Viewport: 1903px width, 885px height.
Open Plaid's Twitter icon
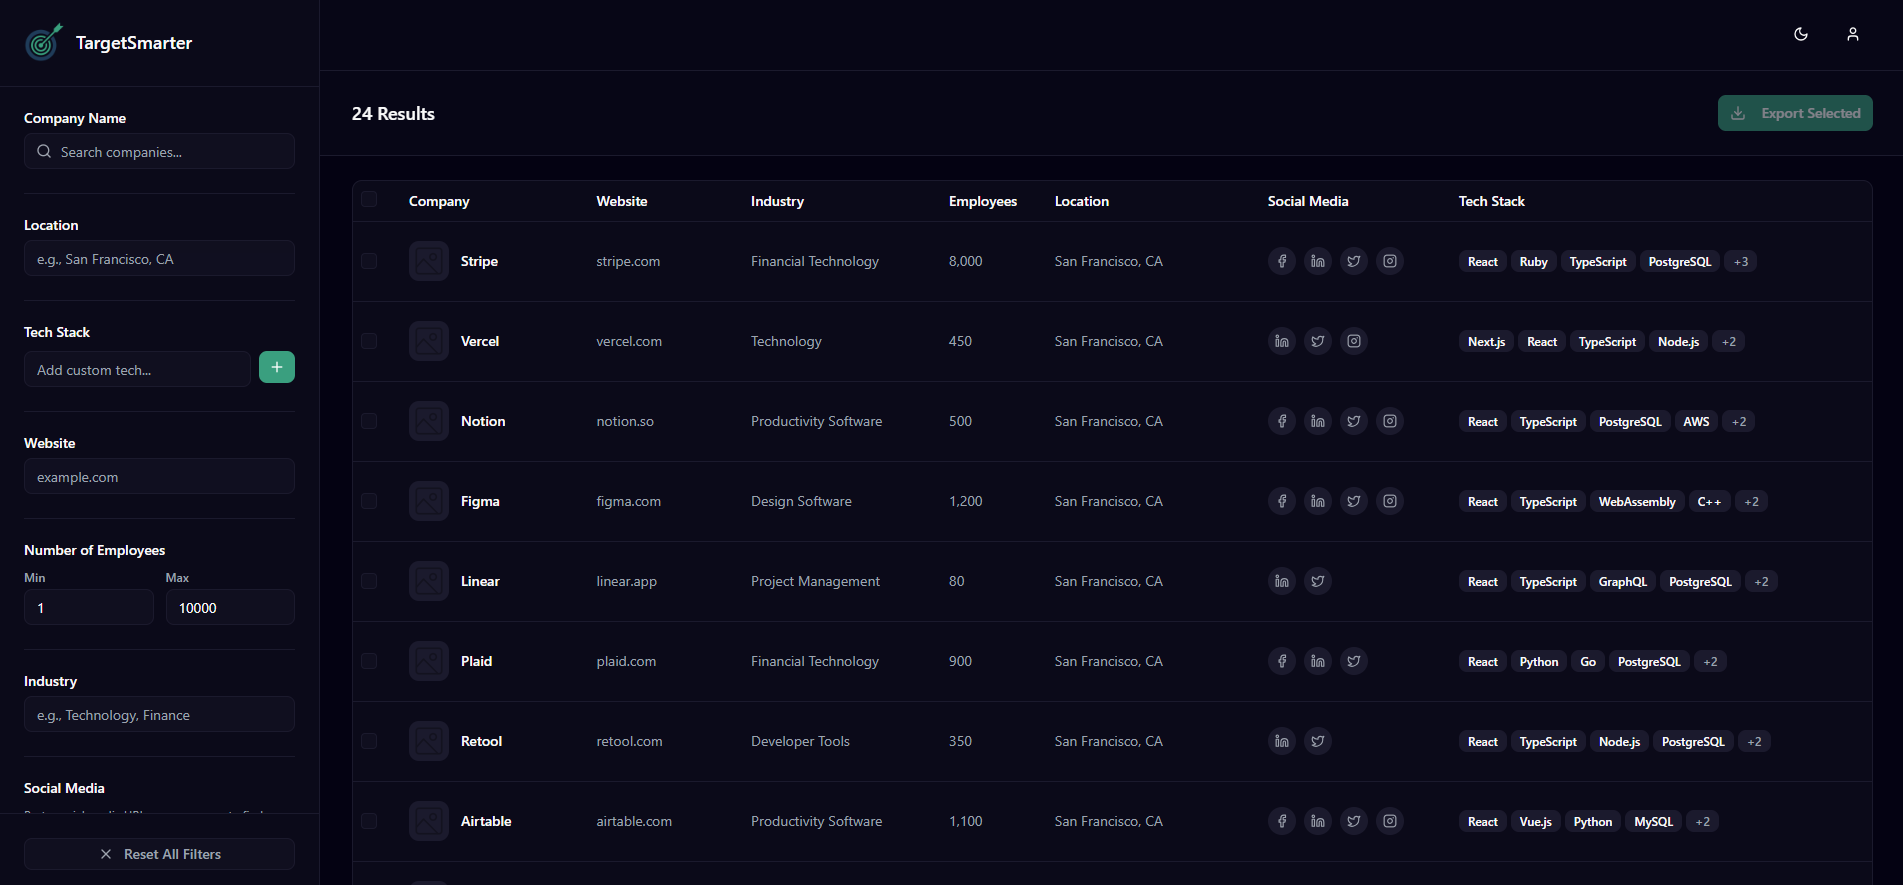click(1354, 661)
